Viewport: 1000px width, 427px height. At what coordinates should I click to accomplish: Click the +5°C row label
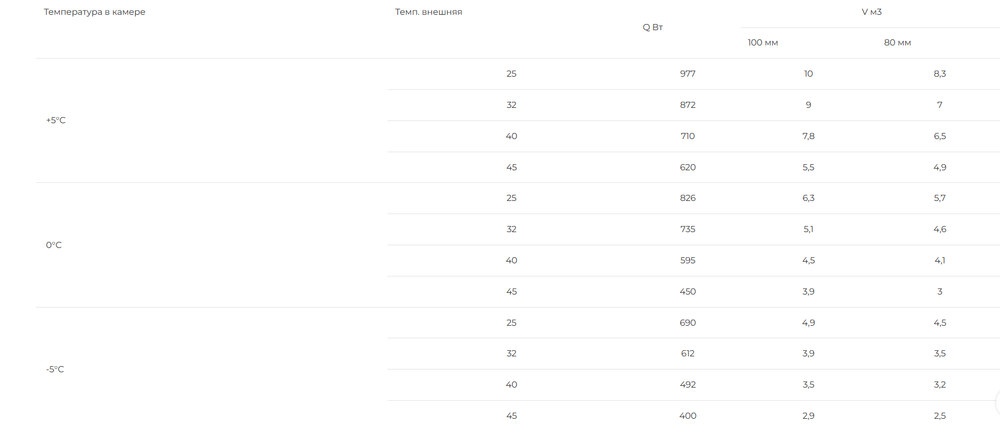coord(55,120)
